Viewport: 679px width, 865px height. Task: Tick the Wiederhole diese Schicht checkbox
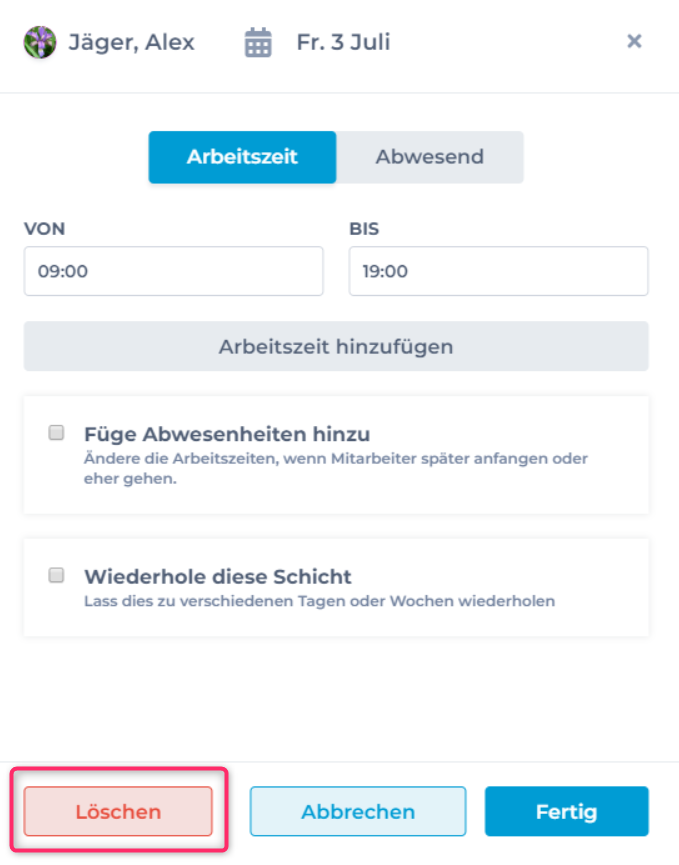click(57, 575)
